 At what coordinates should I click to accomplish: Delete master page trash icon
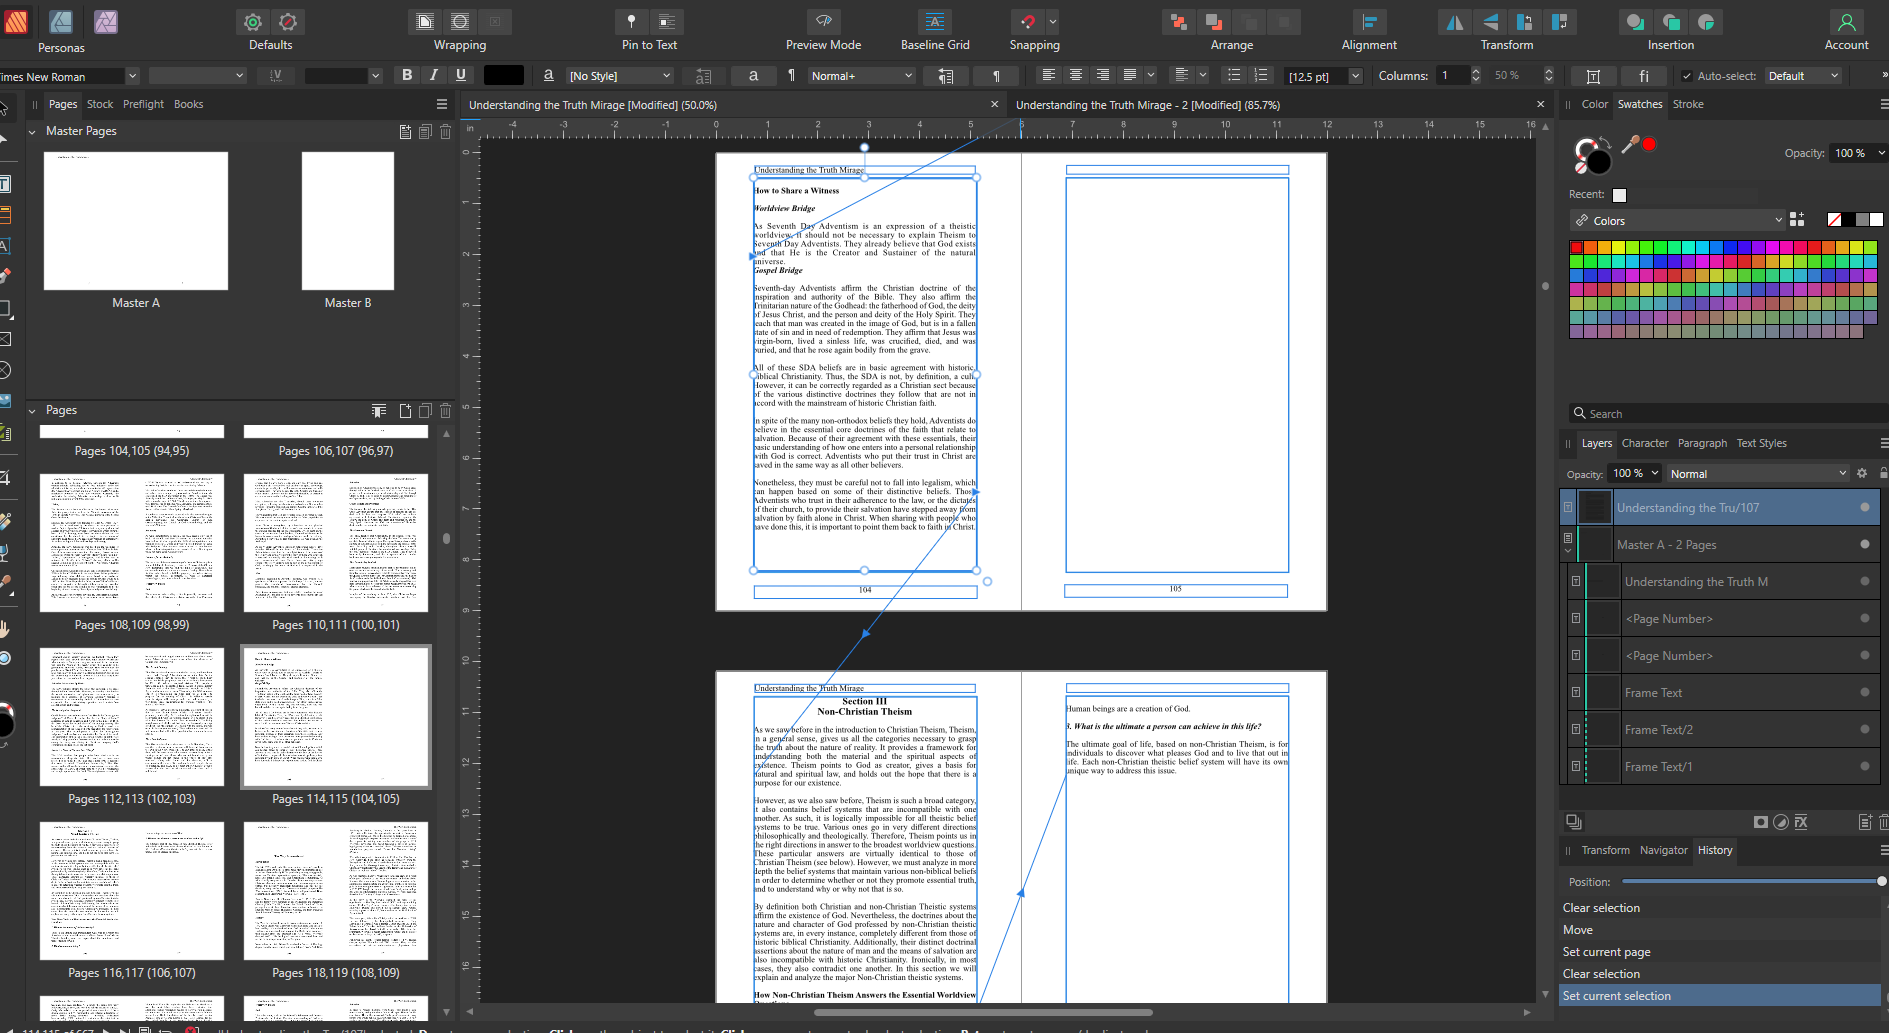[x=446, y=132]
